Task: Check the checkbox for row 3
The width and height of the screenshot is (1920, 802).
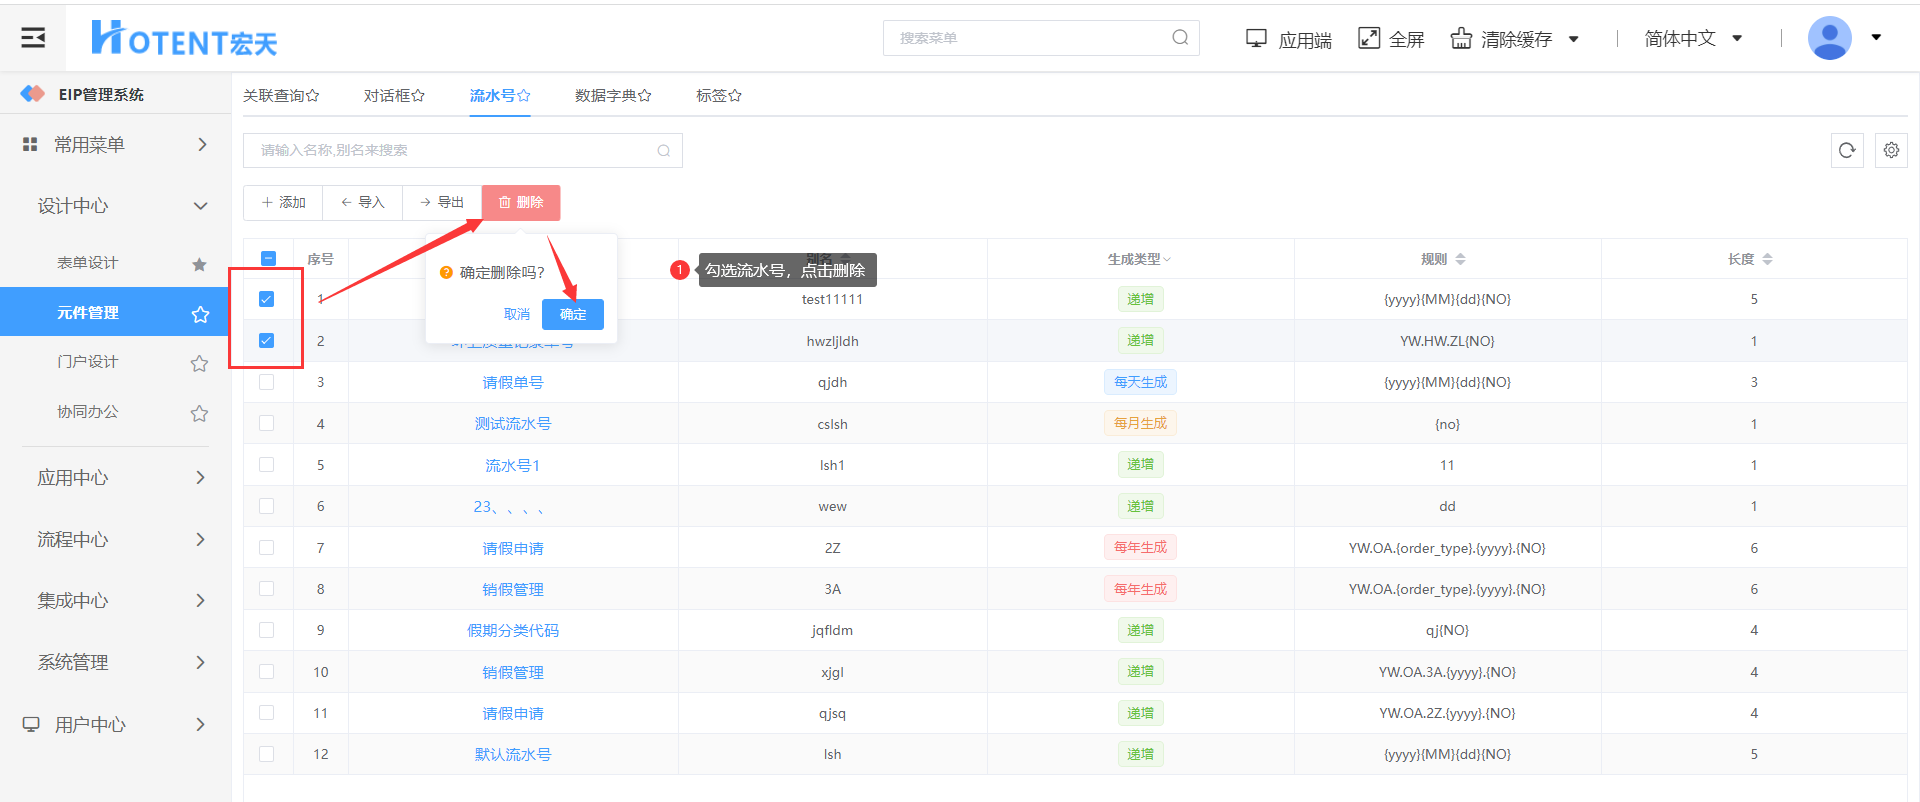Action: click(x=266, y=382)
